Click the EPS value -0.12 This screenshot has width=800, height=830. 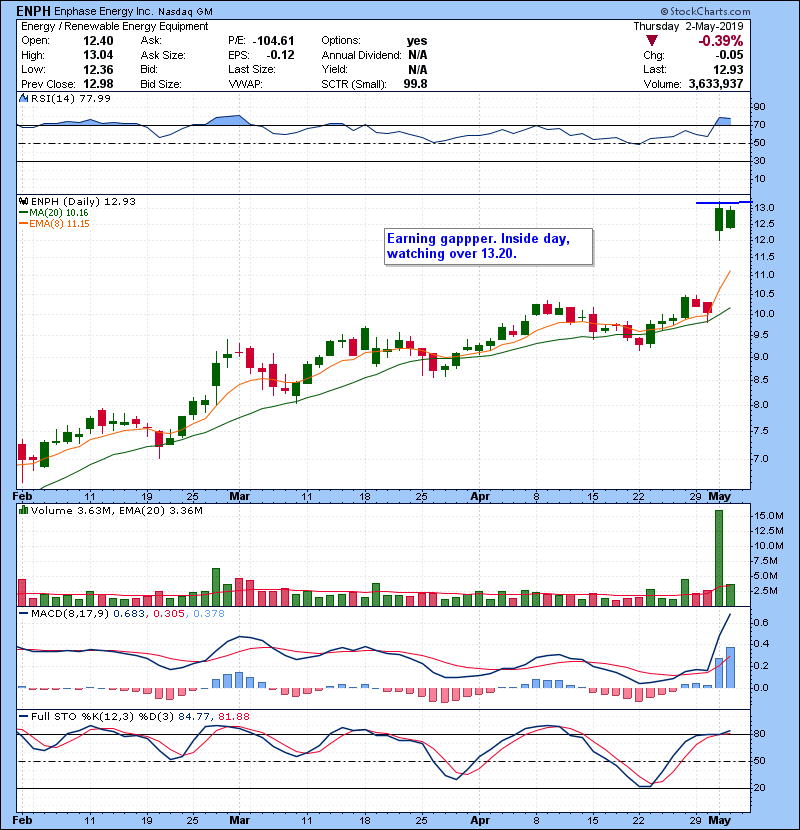coord(280,55)
